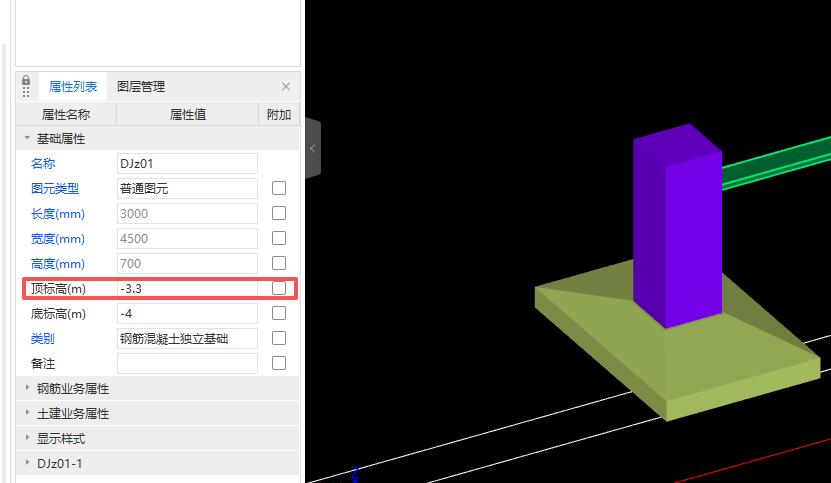This screenshot has width=831, height=483.
Task: Select the purple column in the 3D view
Action: pyautogui.click(x=678, y=228)
